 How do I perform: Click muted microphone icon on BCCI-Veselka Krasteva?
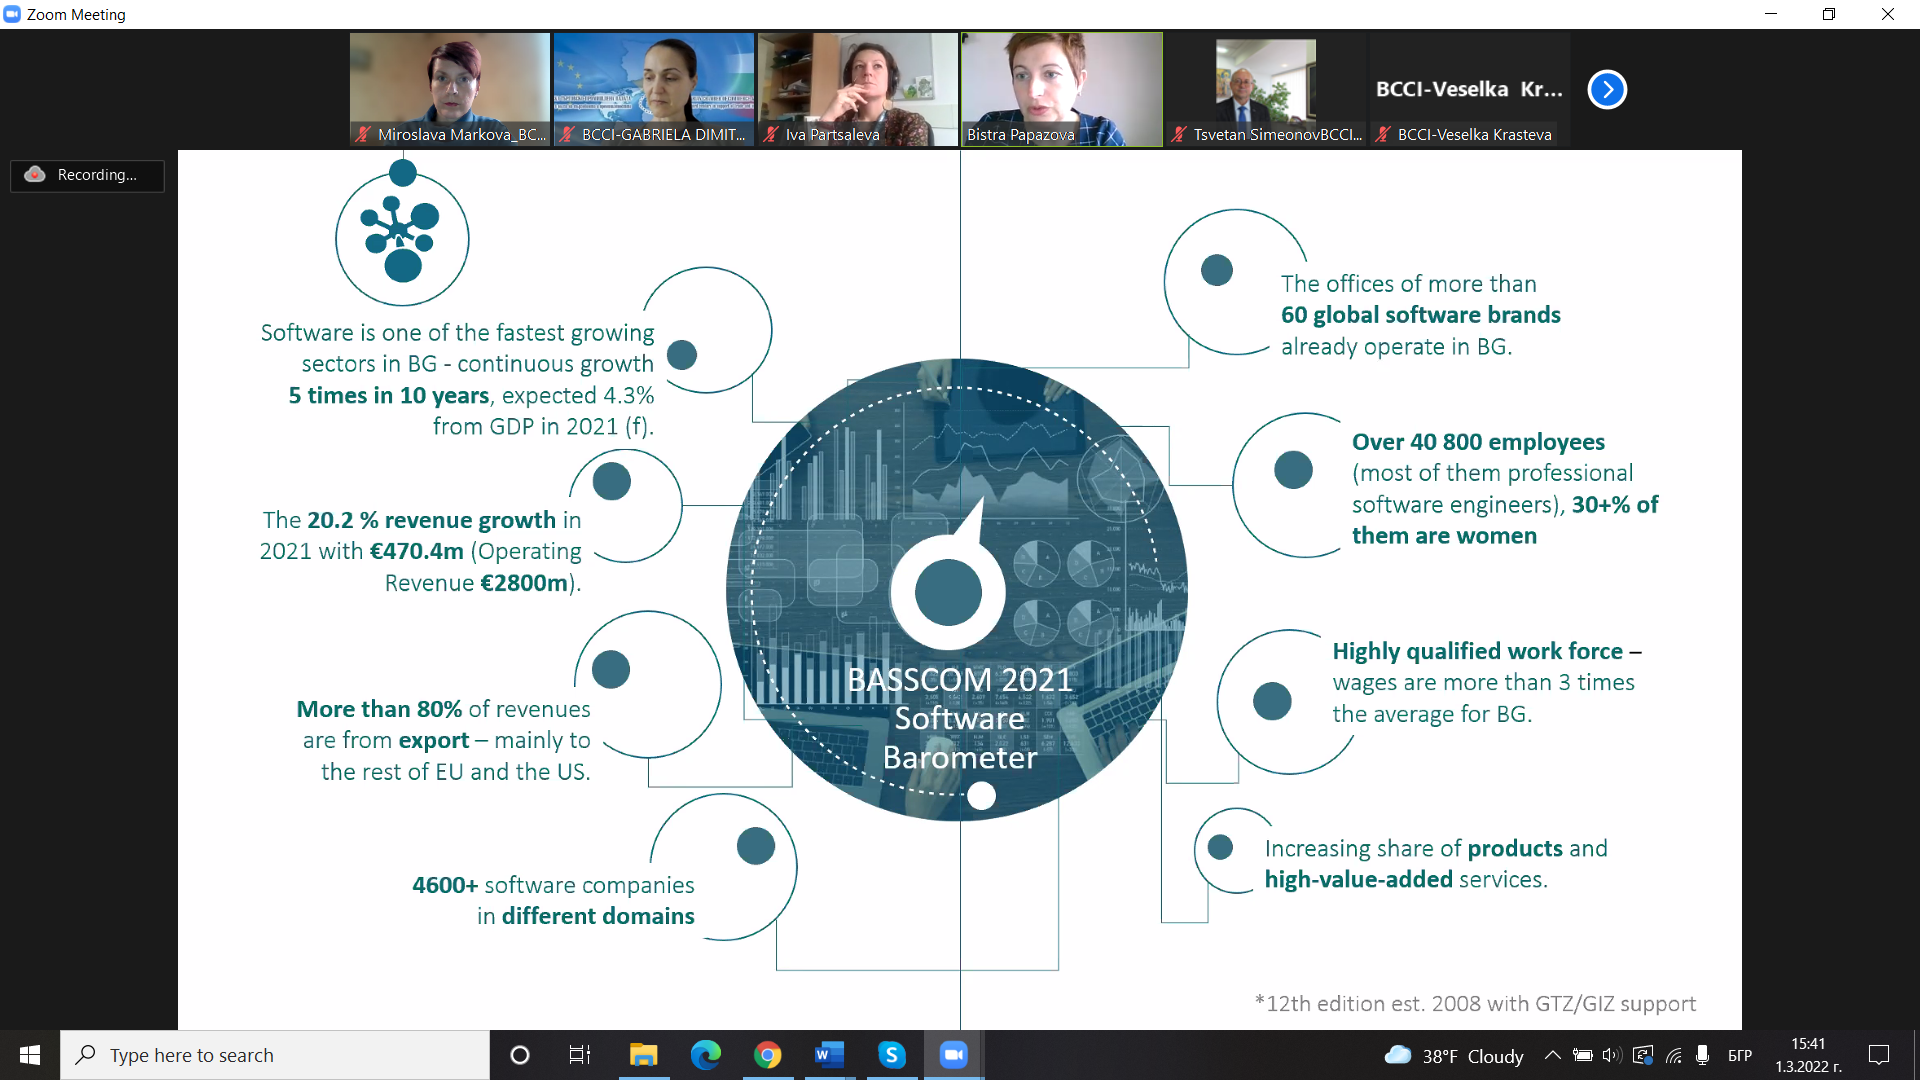coord(1383,134)
